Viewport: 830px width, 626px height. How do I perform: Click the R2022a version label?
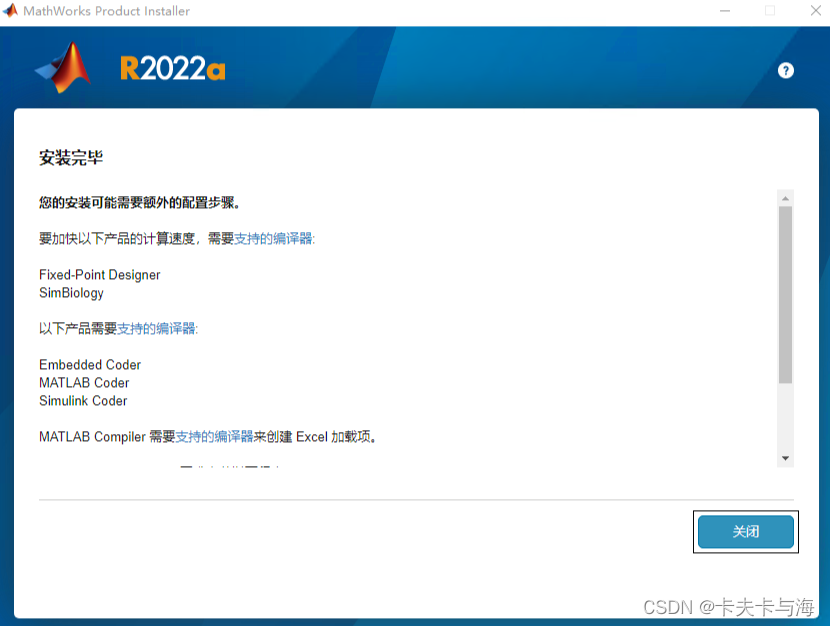click(x=173, y=69)
